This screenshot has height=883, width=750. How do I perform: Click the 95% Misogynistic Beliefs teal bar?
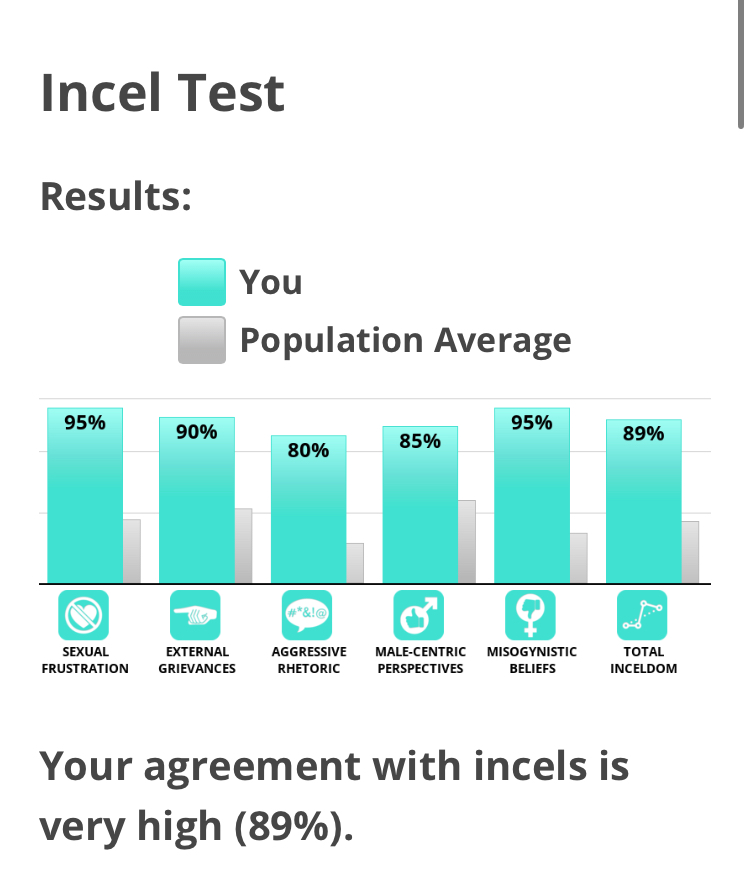point(532,496)
